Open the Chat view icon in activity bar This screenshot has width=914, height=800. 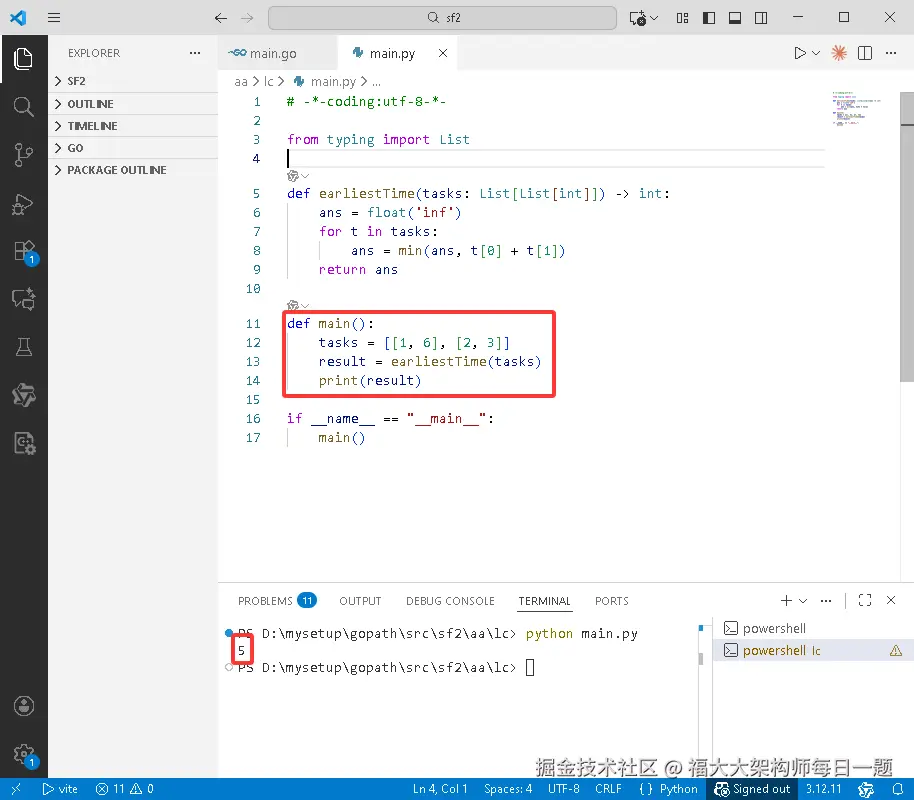coord(23,299)
